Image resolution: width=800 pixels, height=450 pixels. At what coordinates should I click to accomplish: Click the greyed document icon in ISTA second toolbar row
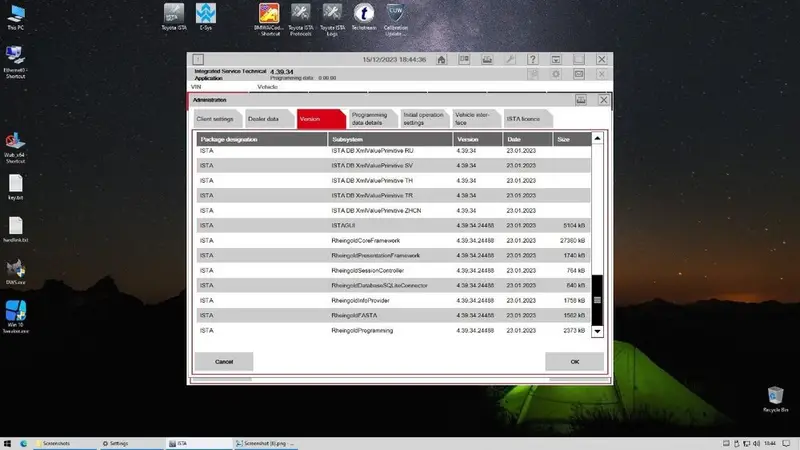(x=533, y=74)
